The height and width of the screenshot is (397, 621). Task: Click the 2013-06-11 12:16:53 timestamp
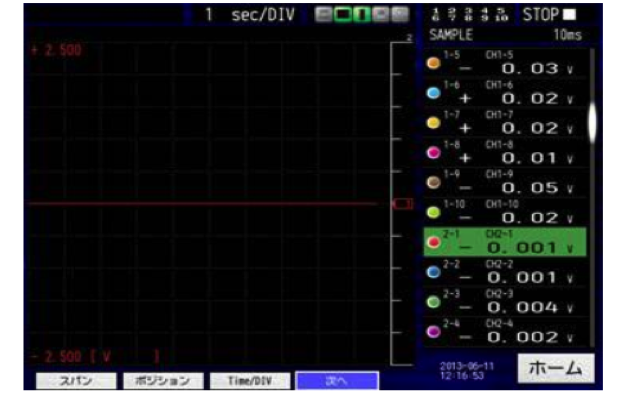pos(467,370)
